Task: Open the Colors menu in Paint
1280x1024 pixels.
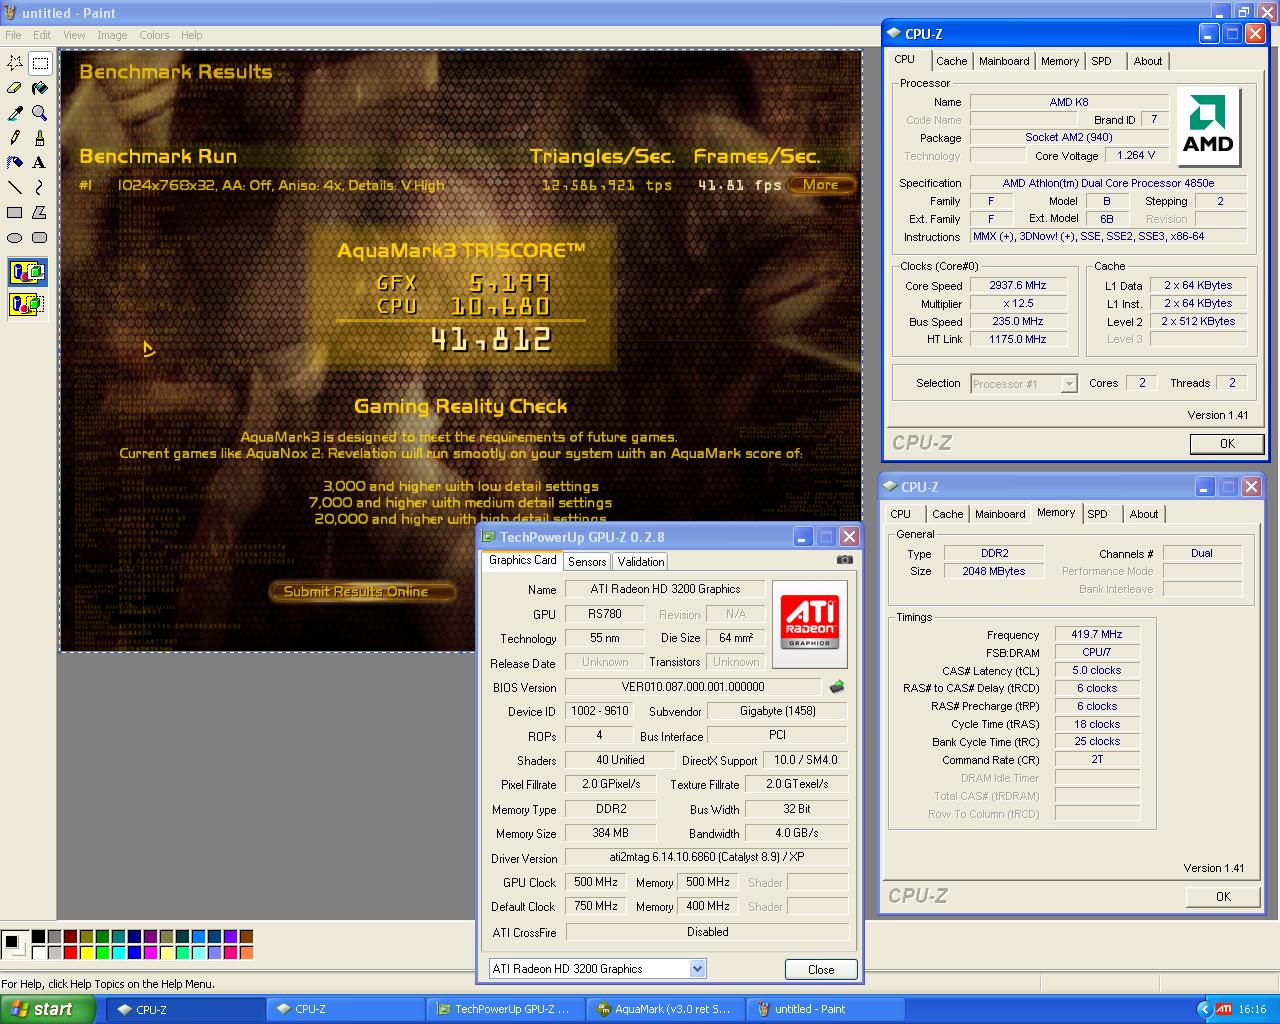Action: coord(154,35)
